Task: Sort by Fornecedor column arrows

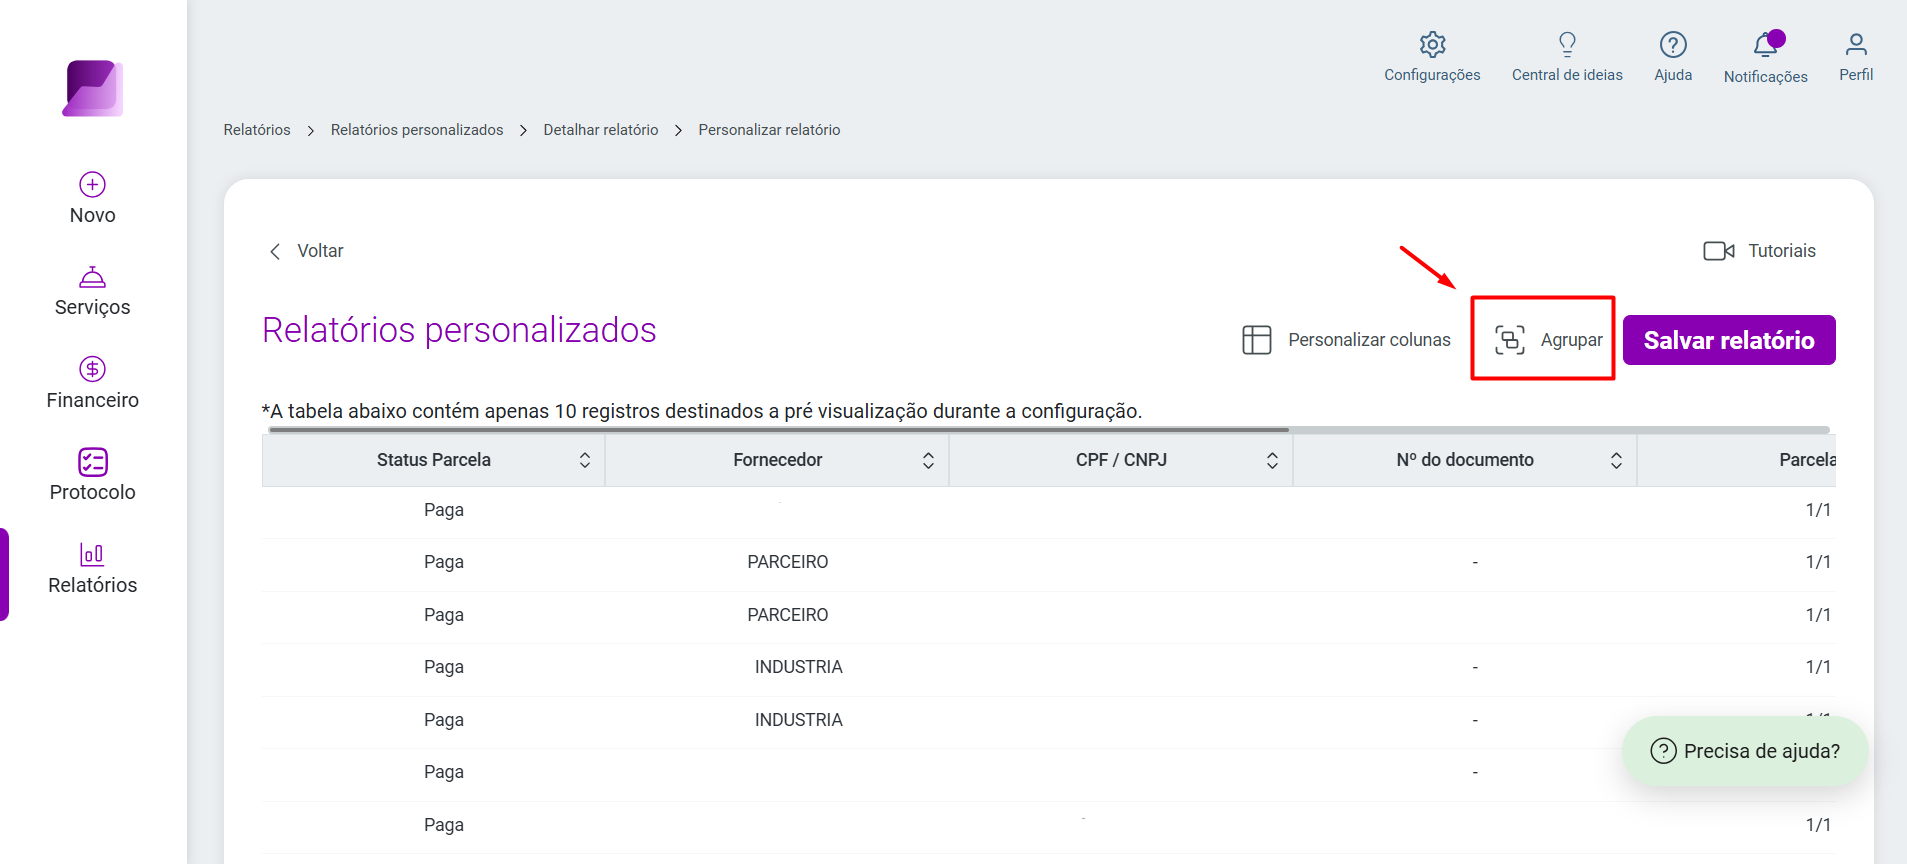Action: 928,460
